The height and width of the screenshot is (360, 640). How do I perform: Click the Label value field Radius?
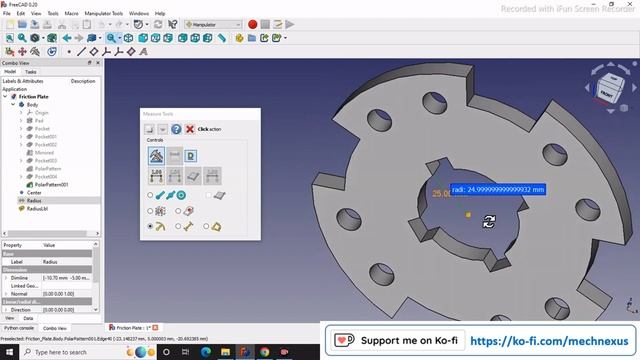click(x=67, y=262)
